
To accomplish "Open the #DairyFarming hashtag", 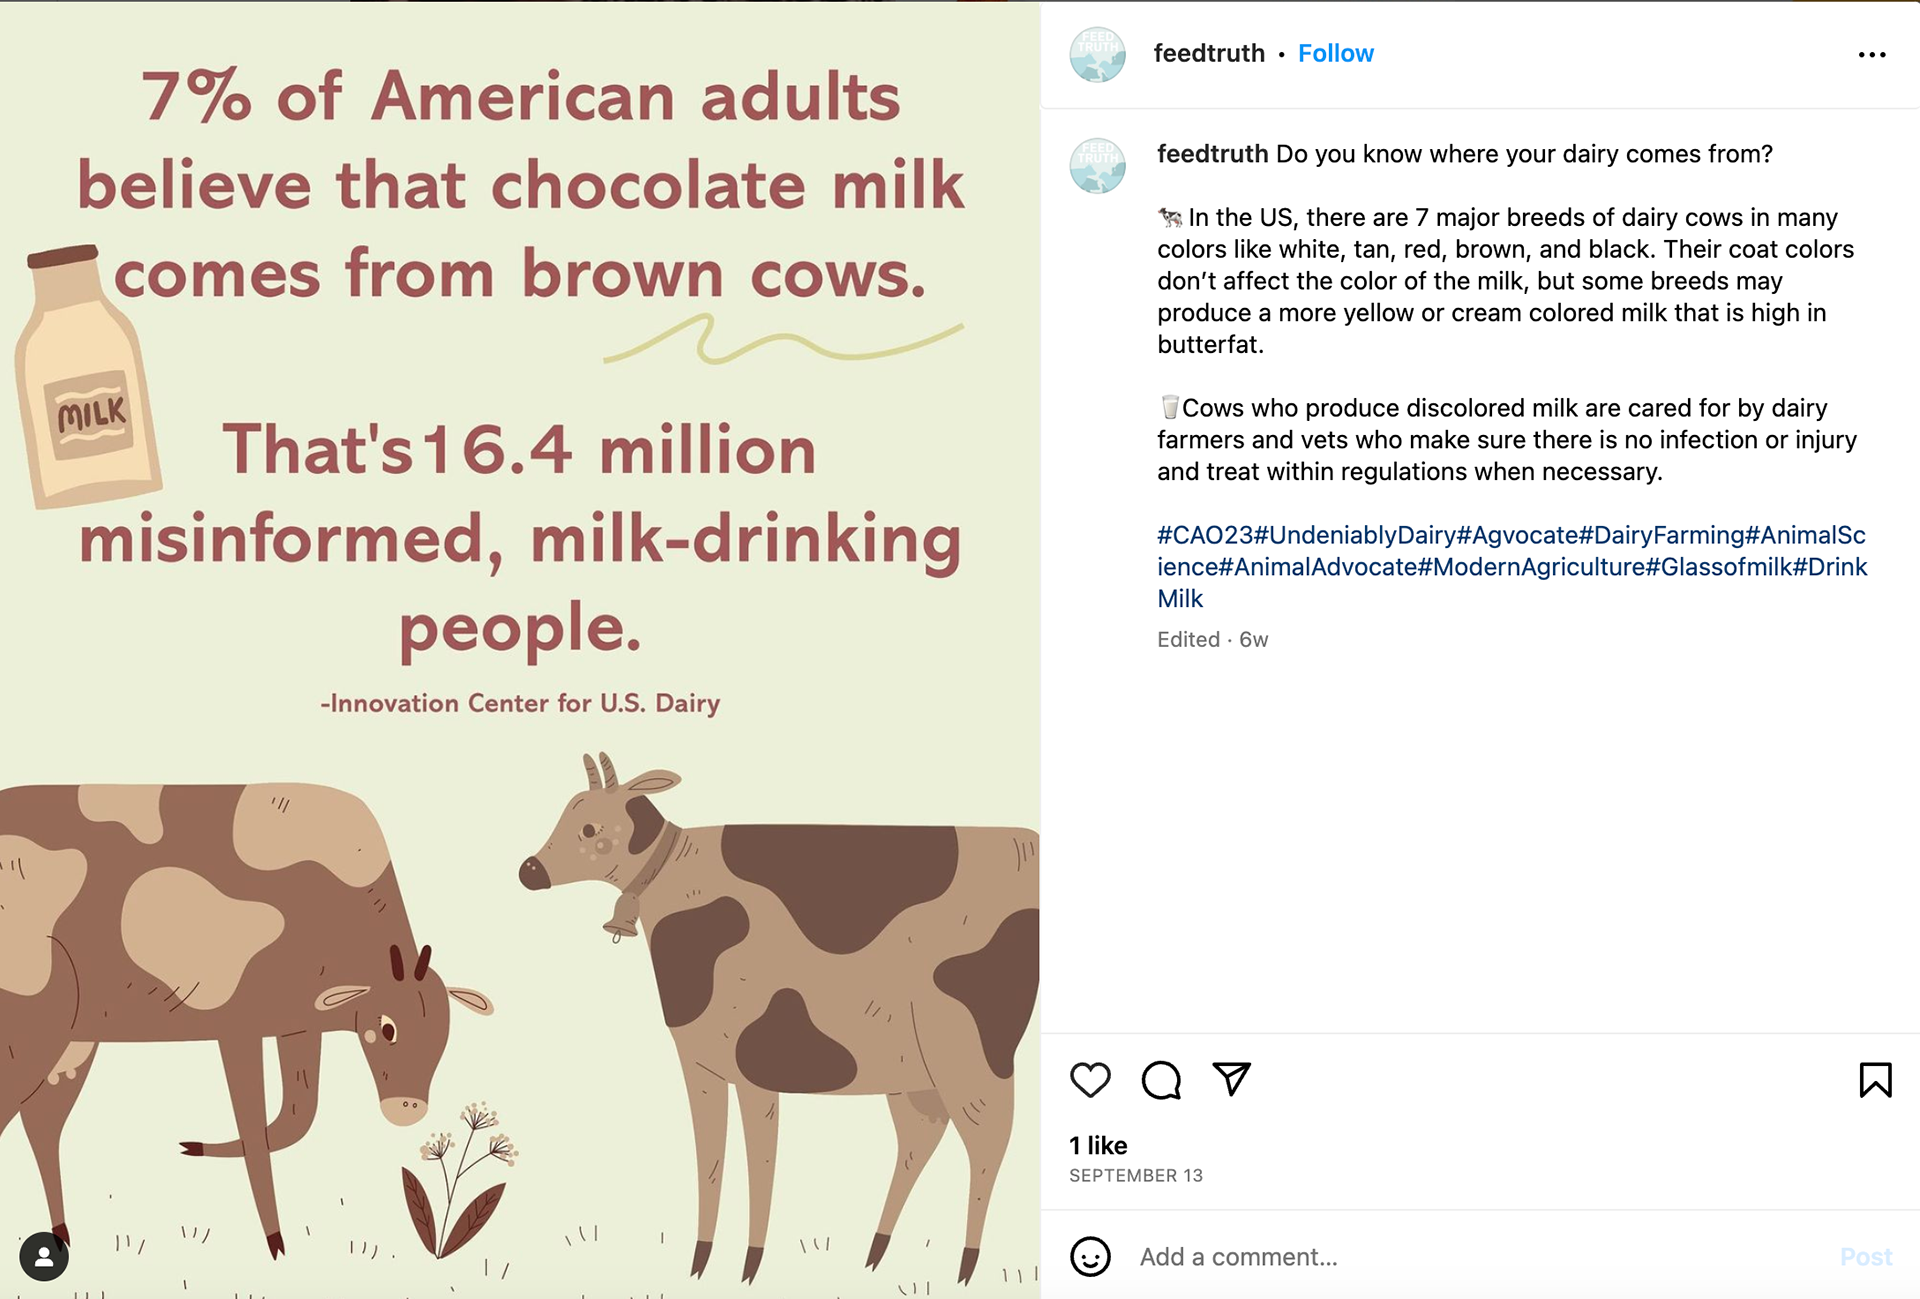I will pos(1661,535).
